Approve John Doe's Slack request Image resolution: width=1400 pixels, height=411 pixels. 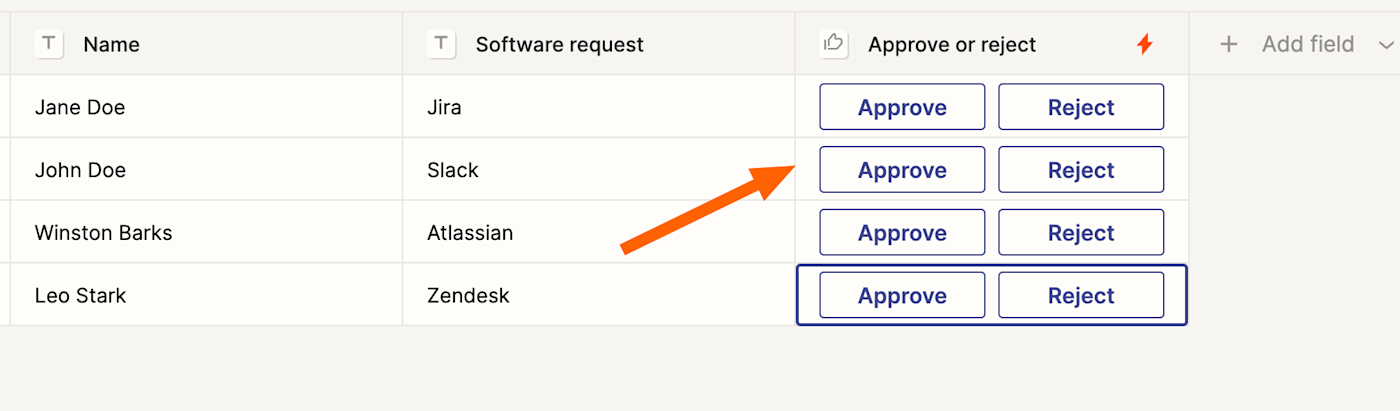902,170
